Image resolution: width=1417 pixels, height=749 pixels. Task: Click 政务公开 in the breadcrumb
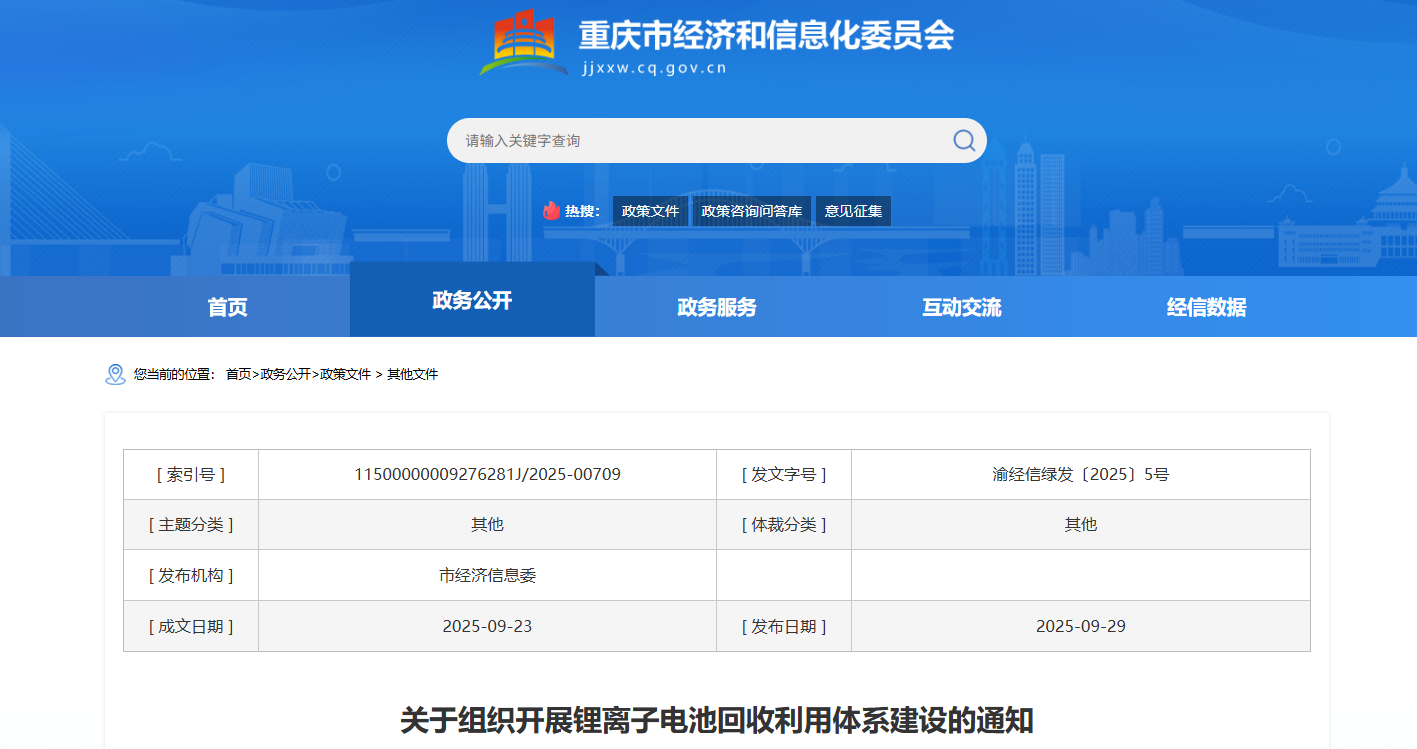click(286, 374)
